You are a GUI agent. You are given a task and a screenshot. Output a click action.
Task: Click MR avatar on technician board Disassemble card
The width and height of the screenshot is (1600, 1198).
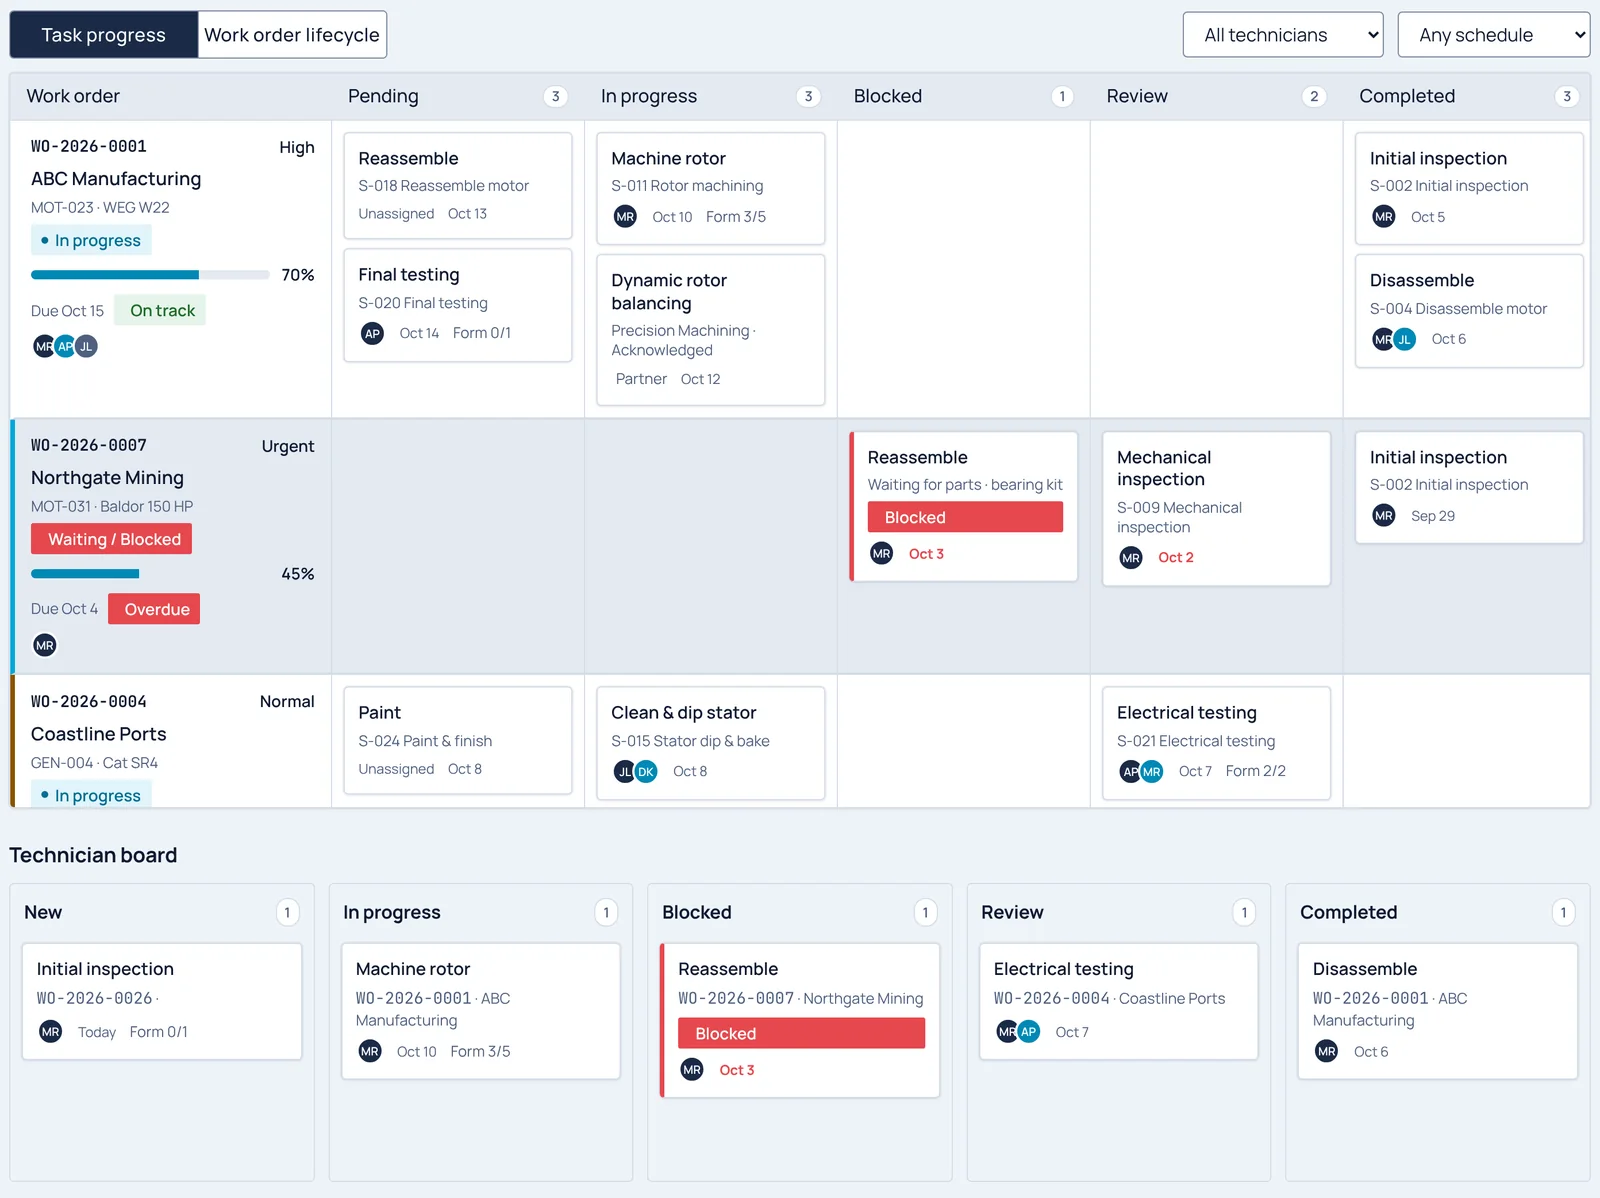point(1327,1051)
